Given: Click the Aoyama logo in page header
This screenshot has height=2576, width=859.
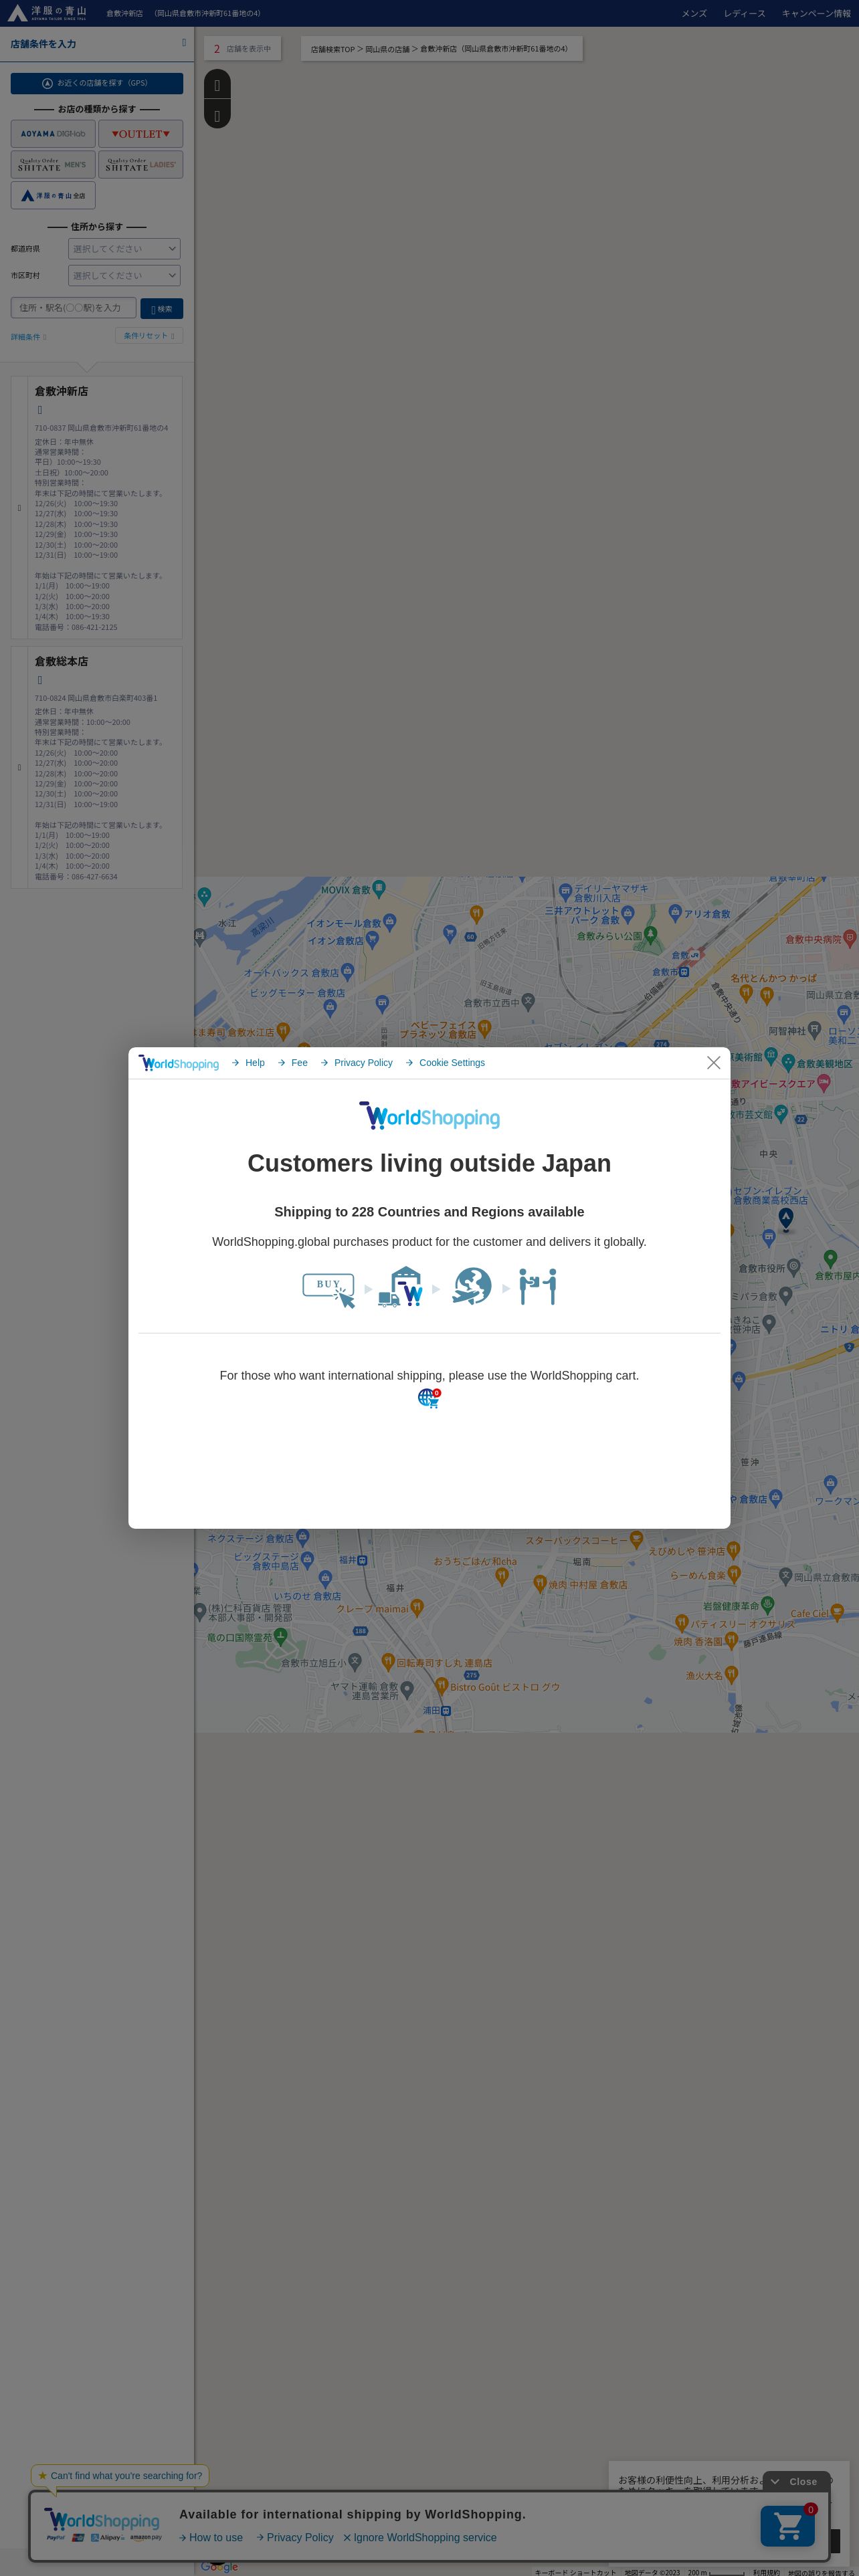Looking at the screenshot, I should (x=47, y=13).
